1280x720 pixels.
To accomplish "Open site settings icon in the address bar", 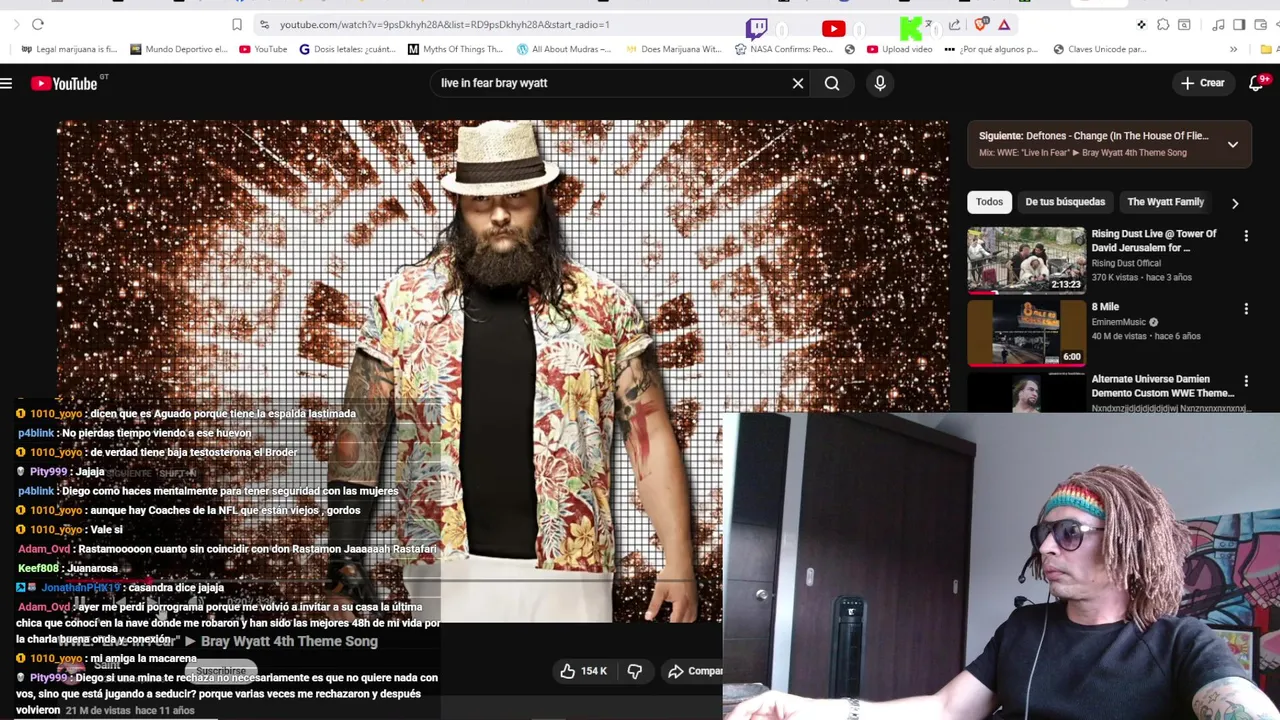I will point(264,24).
